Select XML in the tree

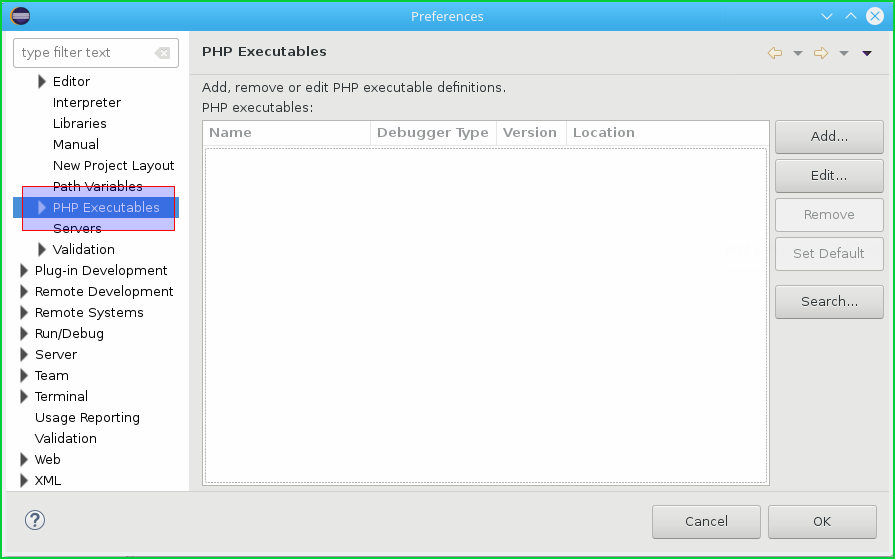47,481
